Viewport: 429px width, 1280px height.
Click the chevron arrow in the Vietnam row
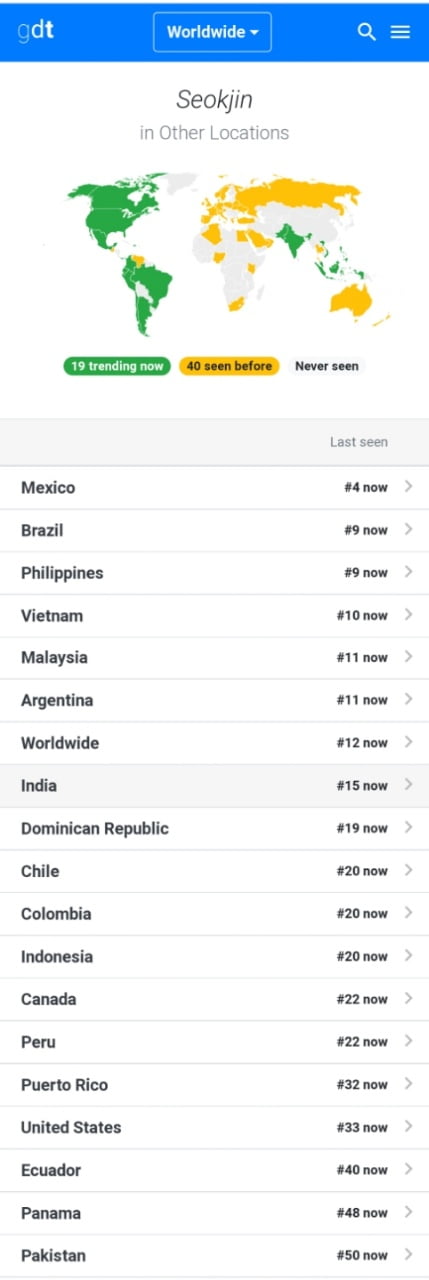tap(408, 615)
